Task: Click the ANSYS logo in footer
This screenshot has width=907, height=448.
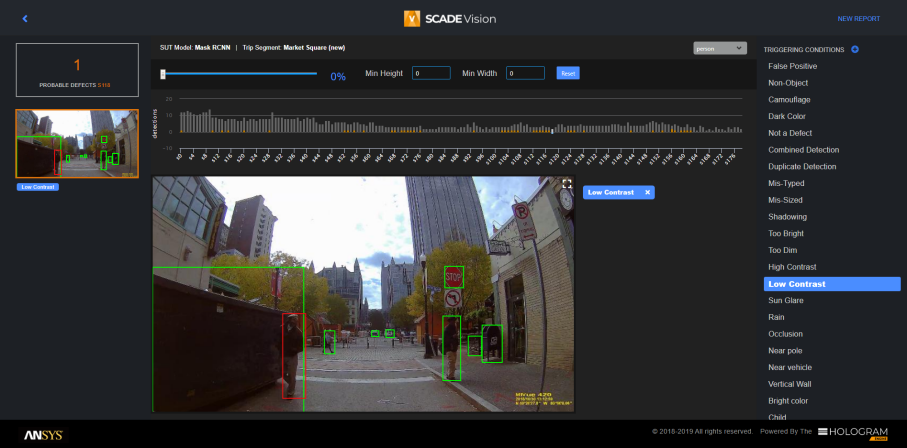Action: click(x=43, y=435)
